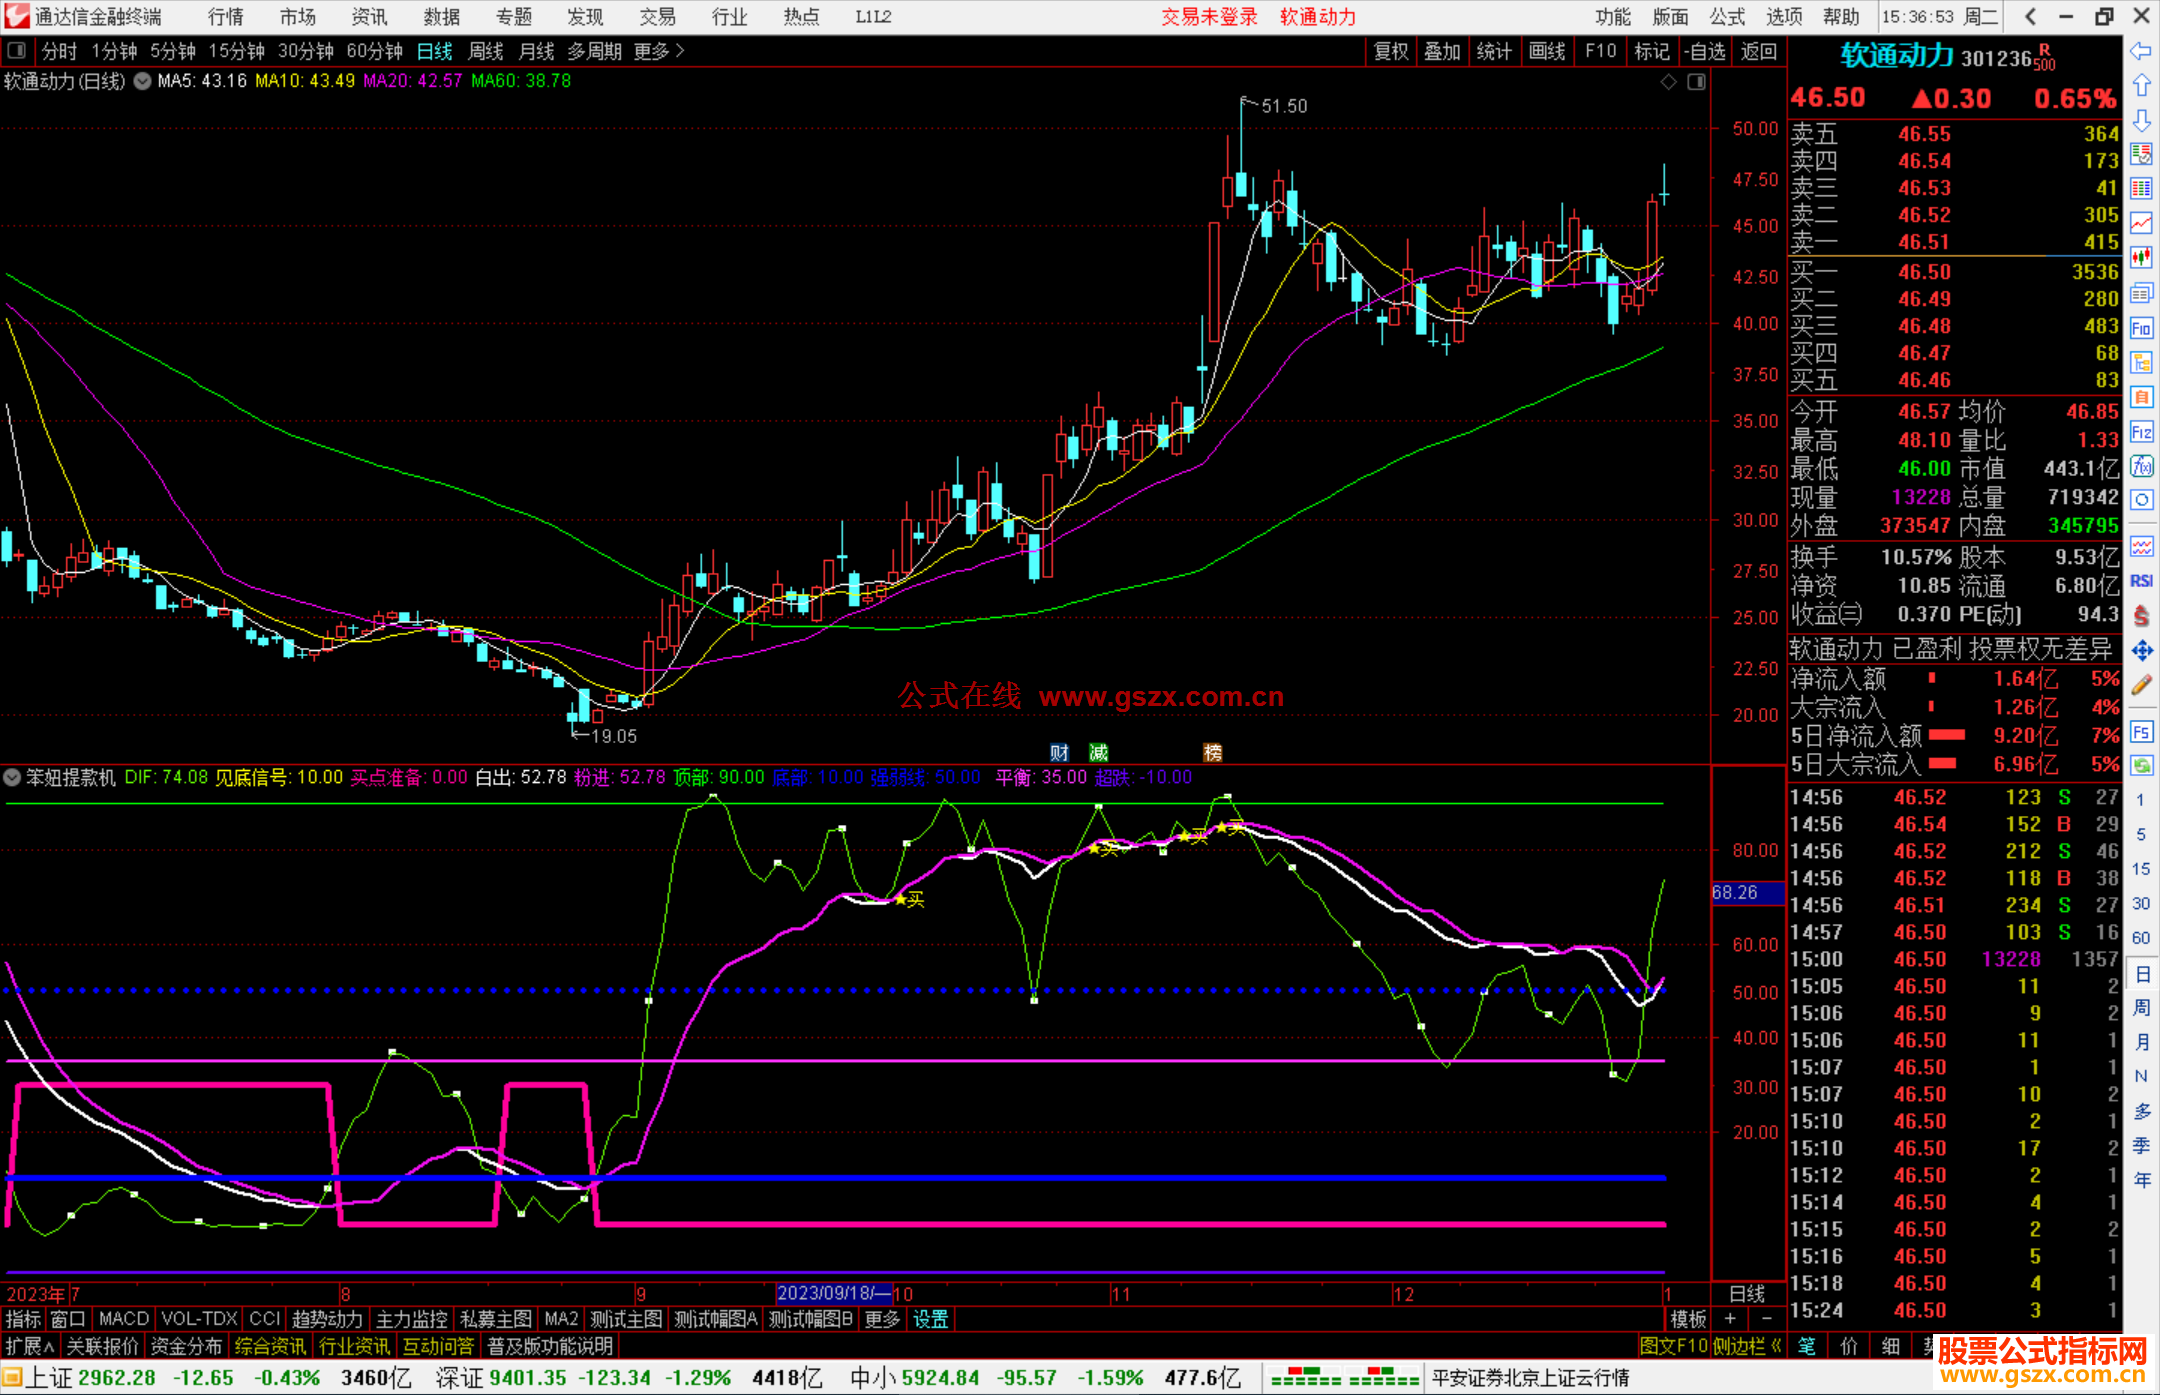Click the circle icon in right sidebar
The height and width of the screenshot is (1395, 2160).
2141,500
